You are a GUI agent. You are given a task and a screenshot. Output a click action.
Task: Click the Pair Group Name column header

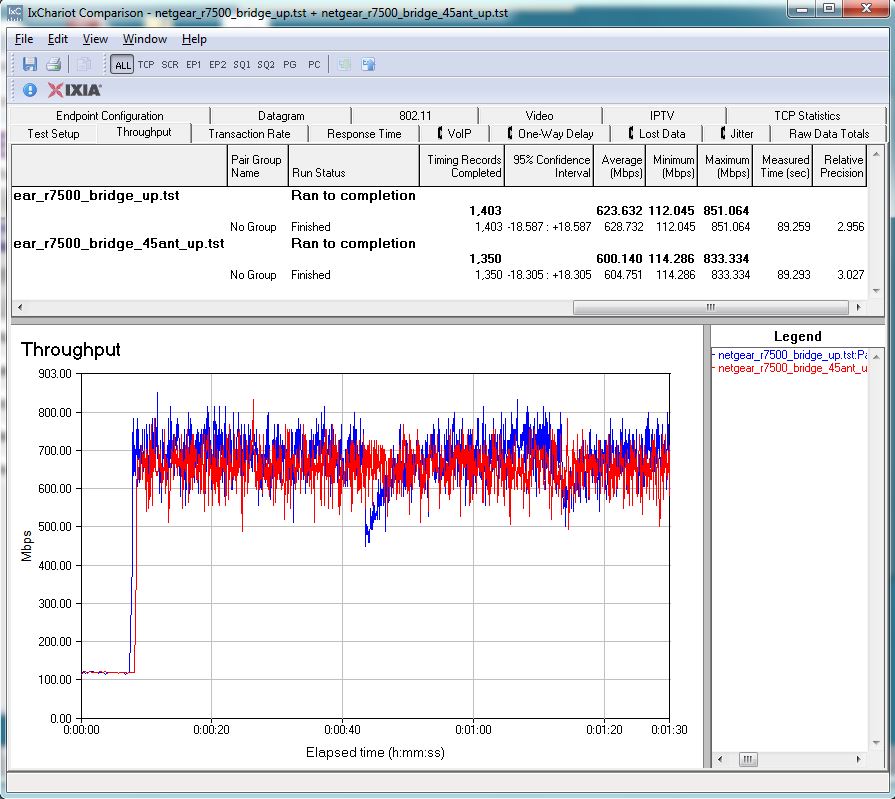tap(257, 166)
